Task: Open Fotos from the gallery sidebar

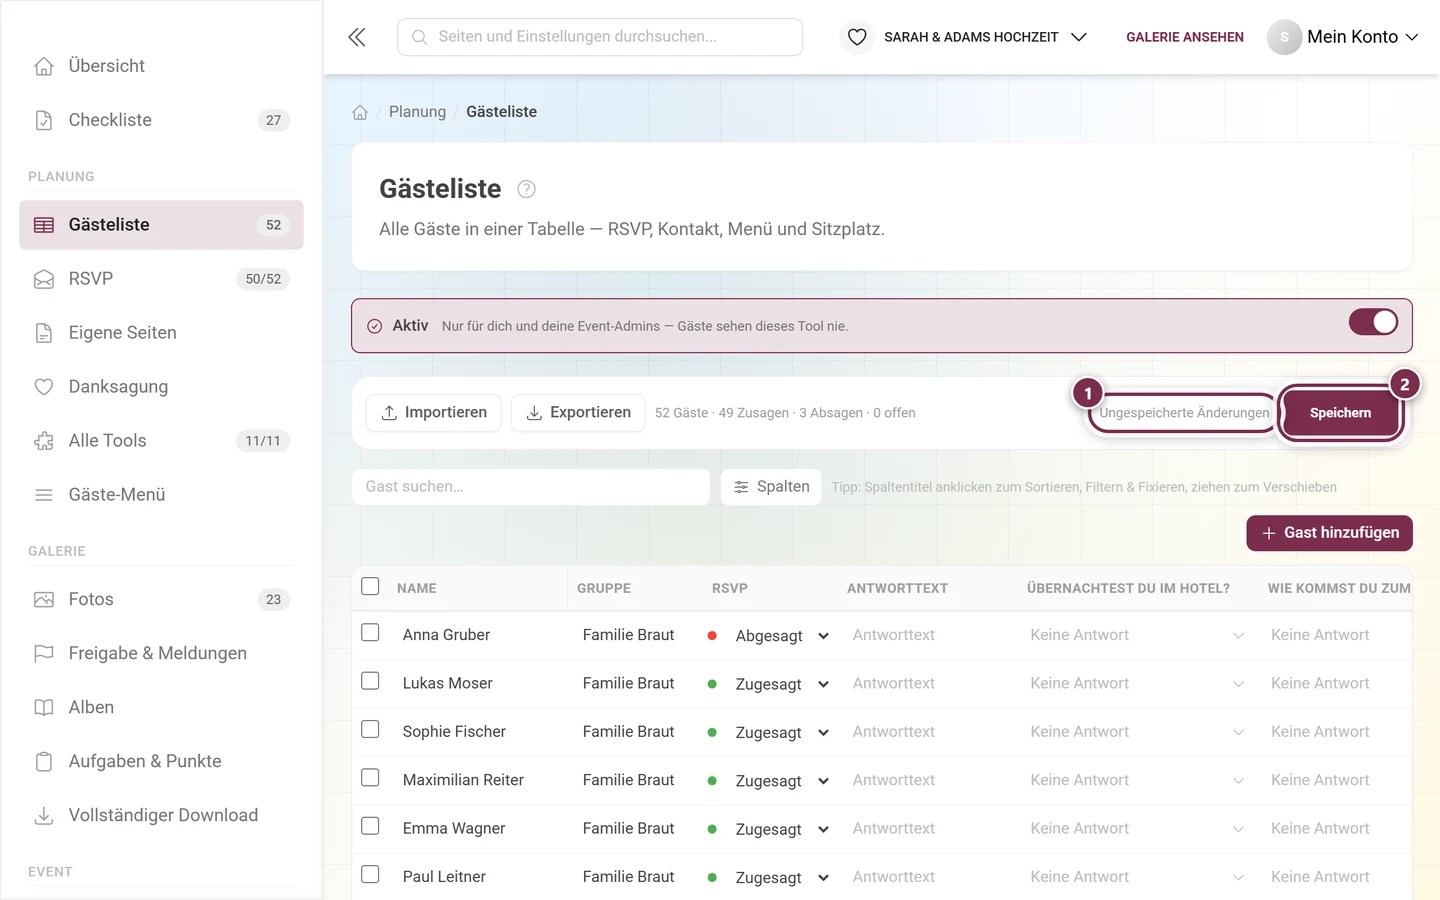Action: (161, 599)
